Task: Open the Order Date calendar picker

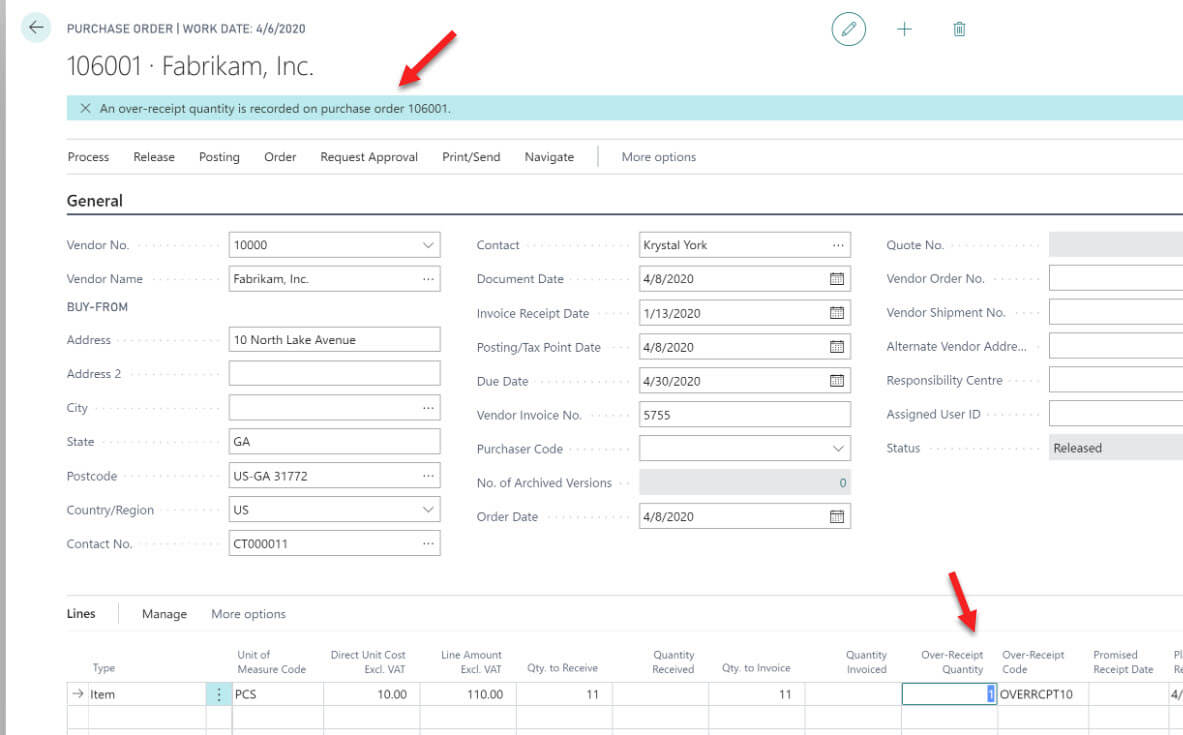Action: coord(837,517)
